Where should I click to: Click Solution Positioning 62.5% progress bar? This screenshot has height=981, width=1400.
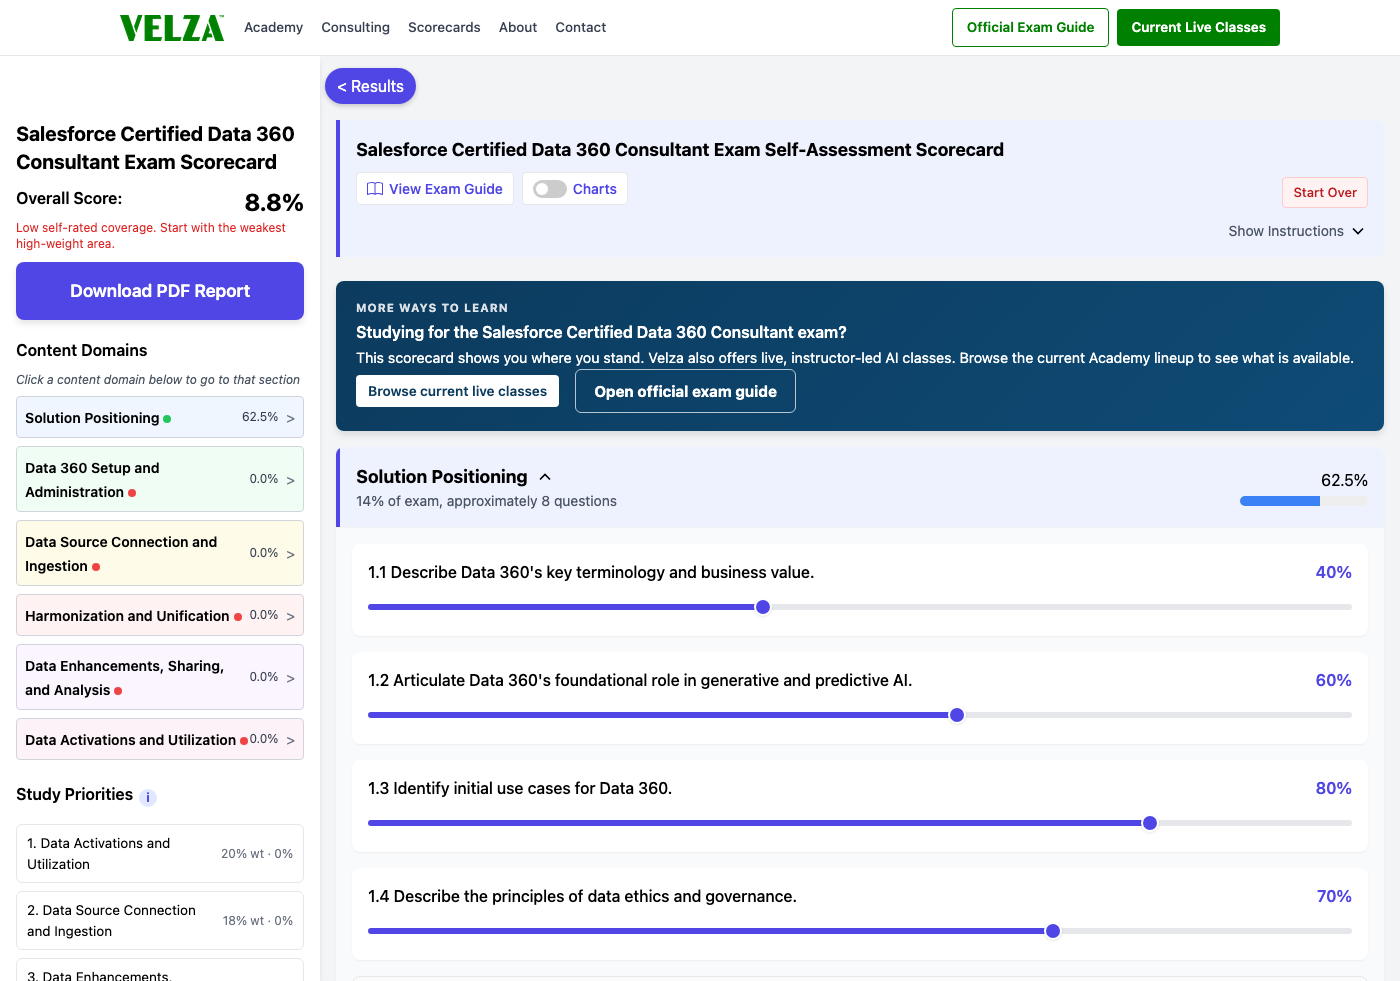tap(1304, 501)
